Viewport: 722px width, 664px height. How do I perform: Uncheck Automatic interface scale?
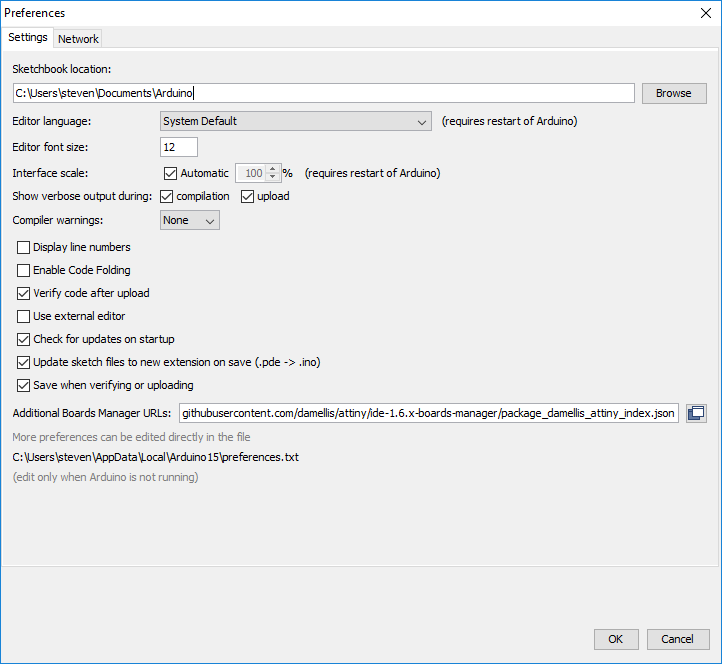click(x=170, y=173)
